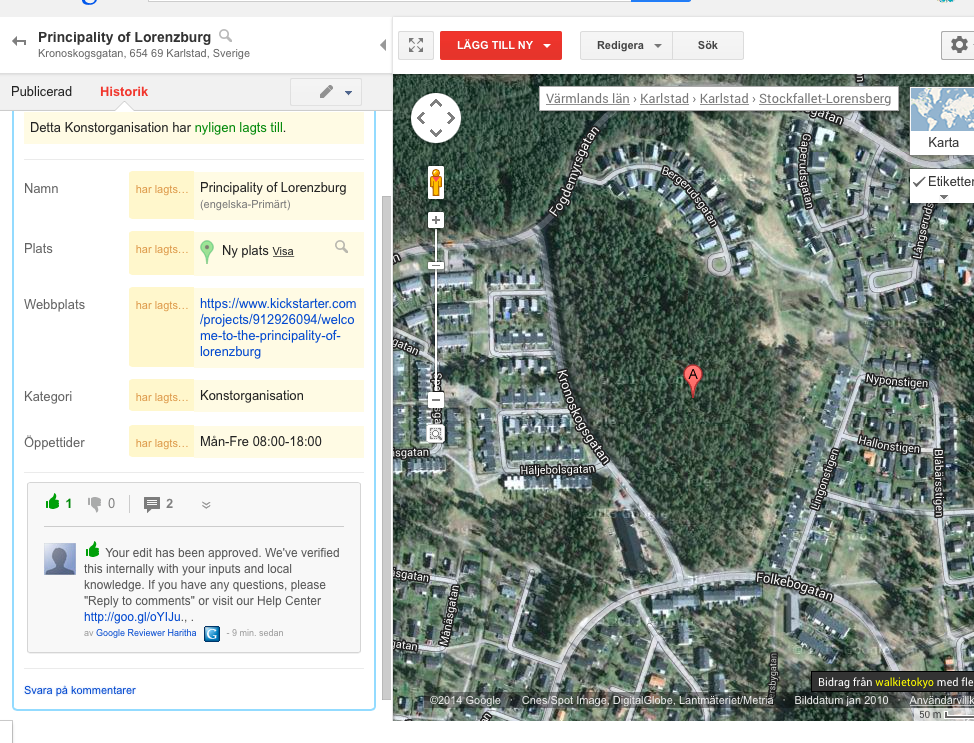Click the comments bubble icon showing 2
974x743 pixels.
[x=152, y=504]
